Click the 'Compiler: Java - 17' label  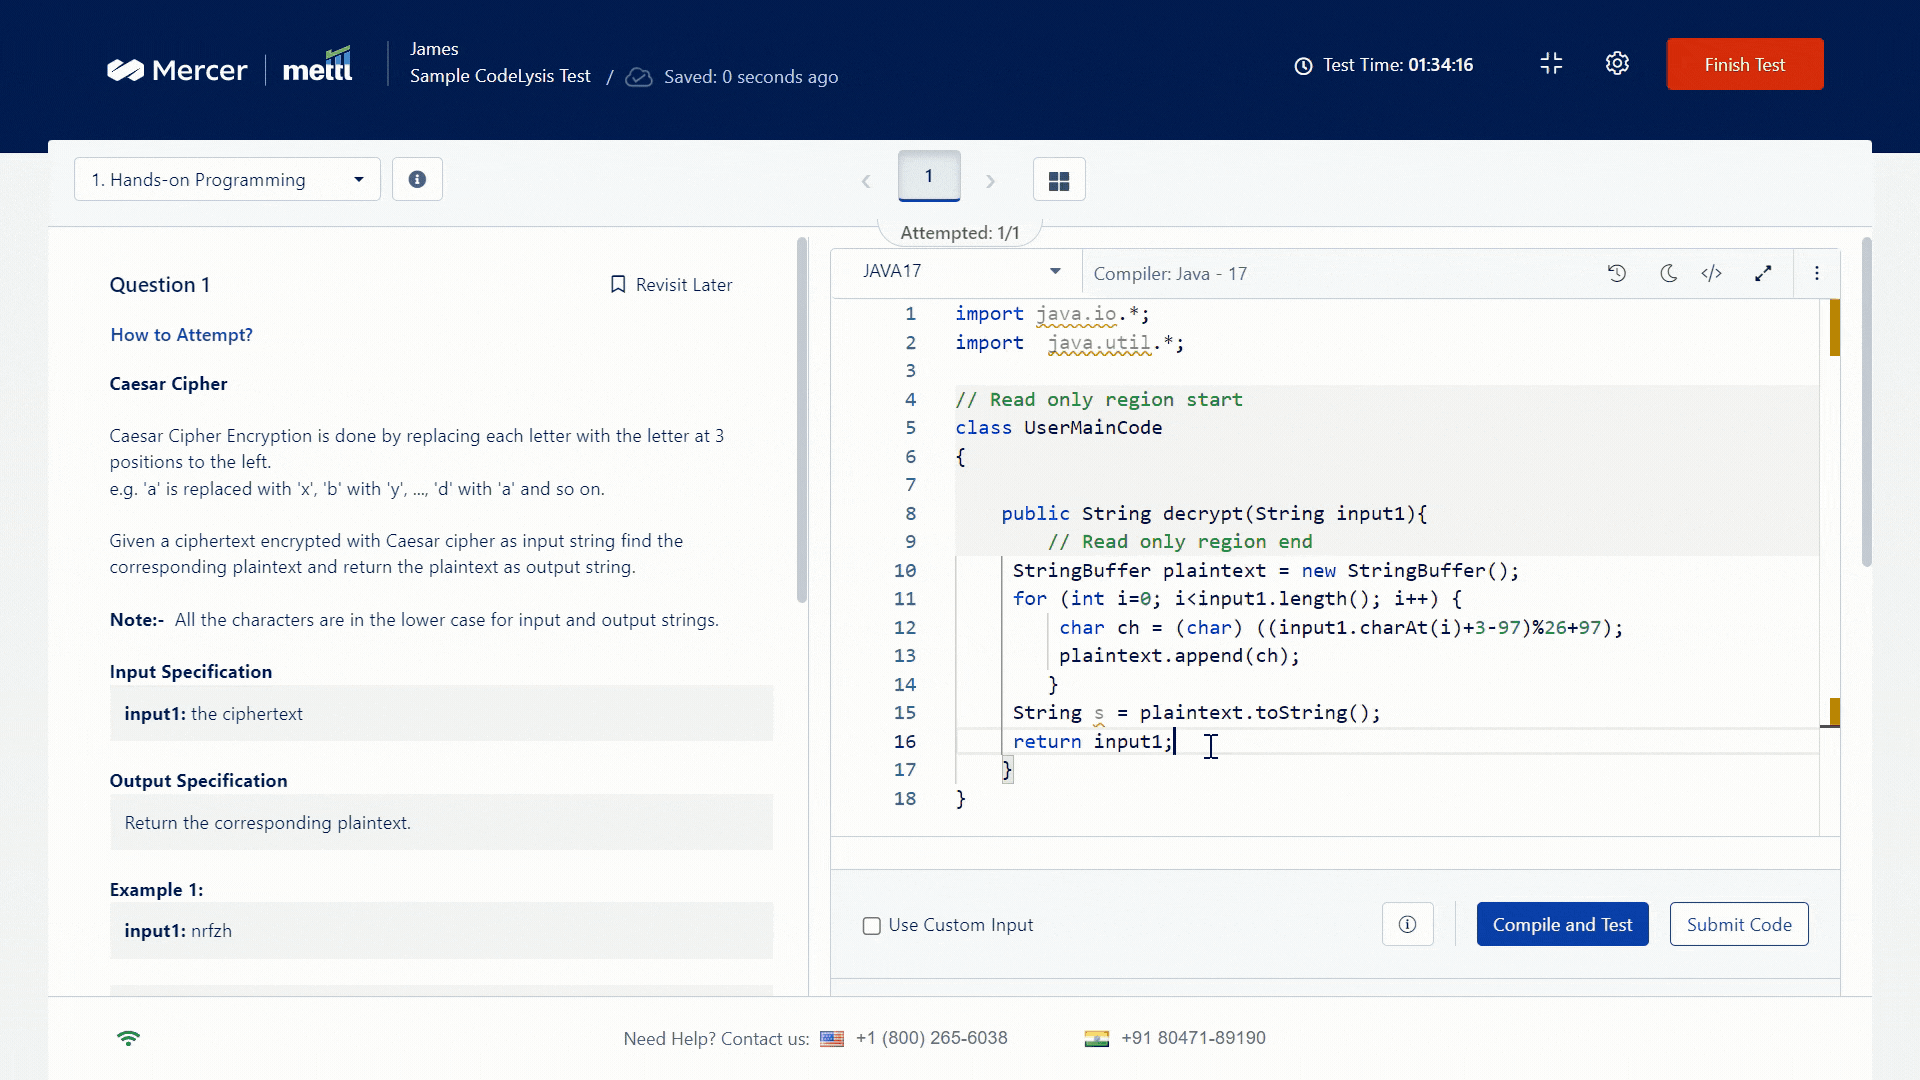click(x=1170, y=274)
